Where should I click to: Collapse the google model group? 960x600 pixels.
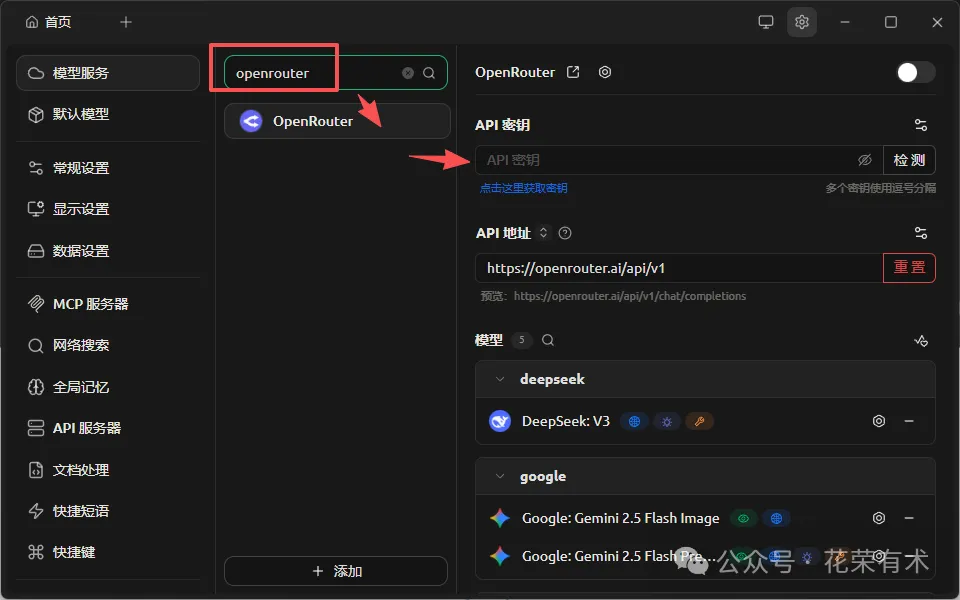(x=500, y=476)
